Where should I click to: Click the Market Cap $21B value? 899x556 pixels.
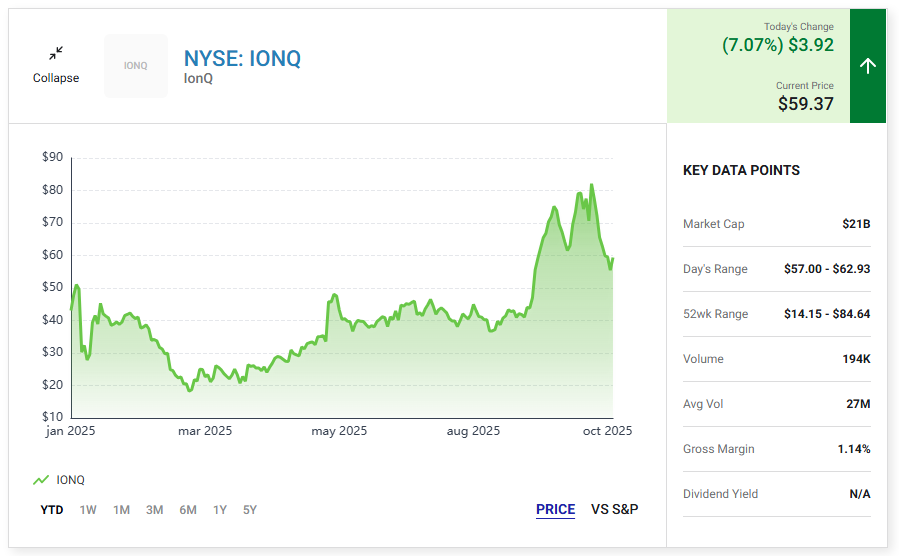(x=856, y=224)
